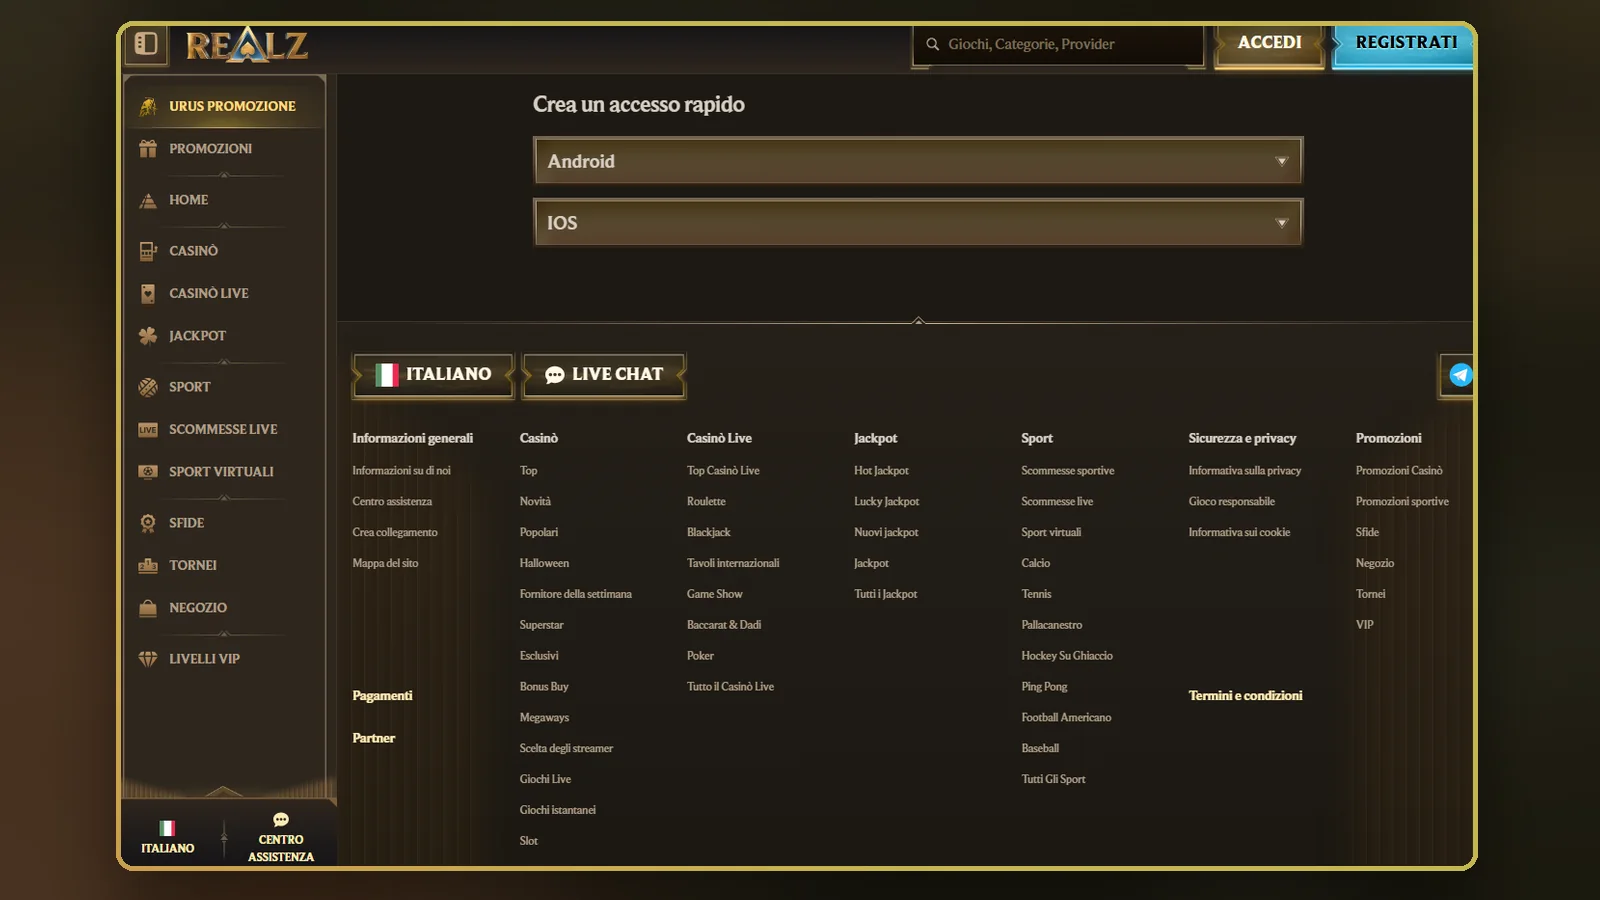Open the Bonus Buy casino link
The height and width of the screenshot is (900, 1600).
[x=544, y=687]
